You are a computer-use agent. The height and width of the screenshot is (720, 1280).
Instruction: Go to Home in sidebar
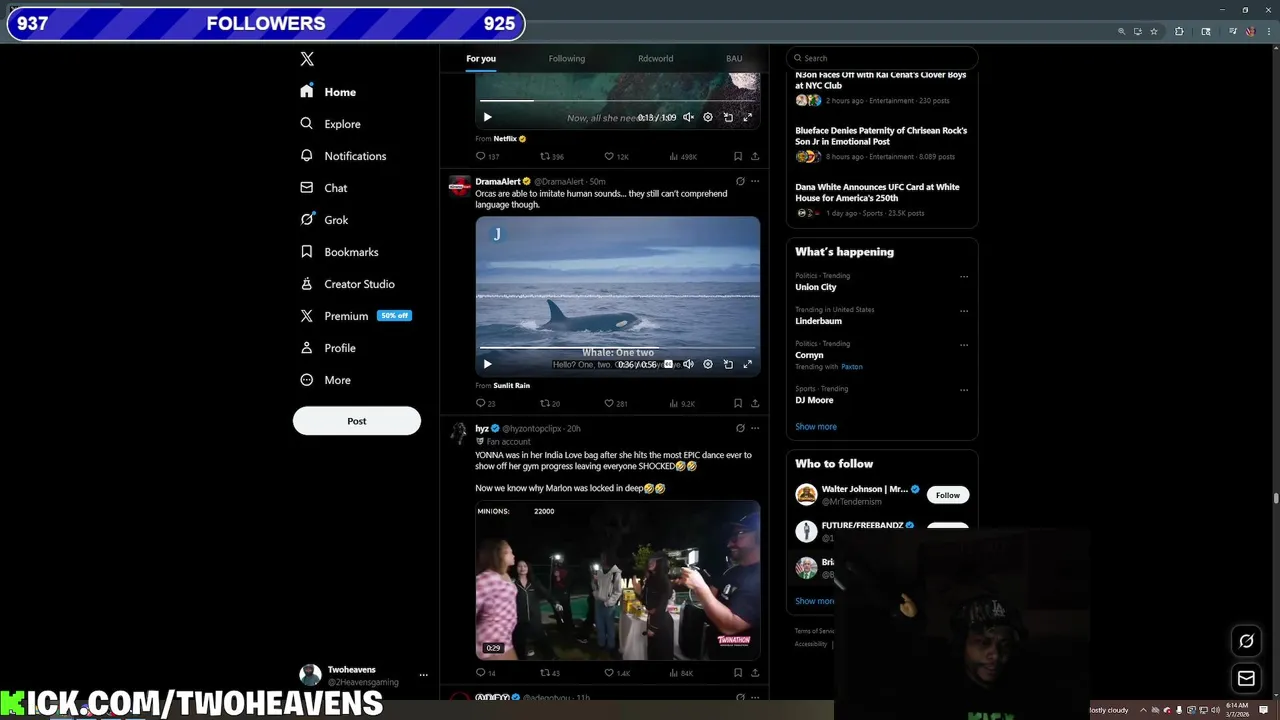pos(329,92)
